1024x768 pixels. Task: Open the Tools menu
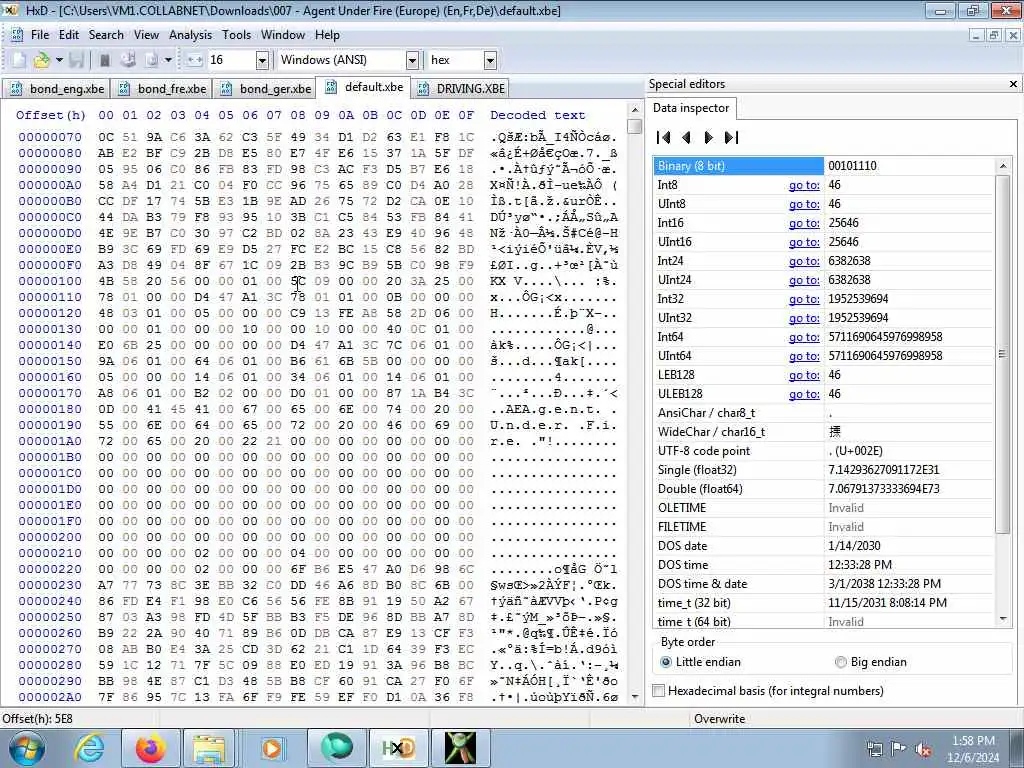coord(236,35)
